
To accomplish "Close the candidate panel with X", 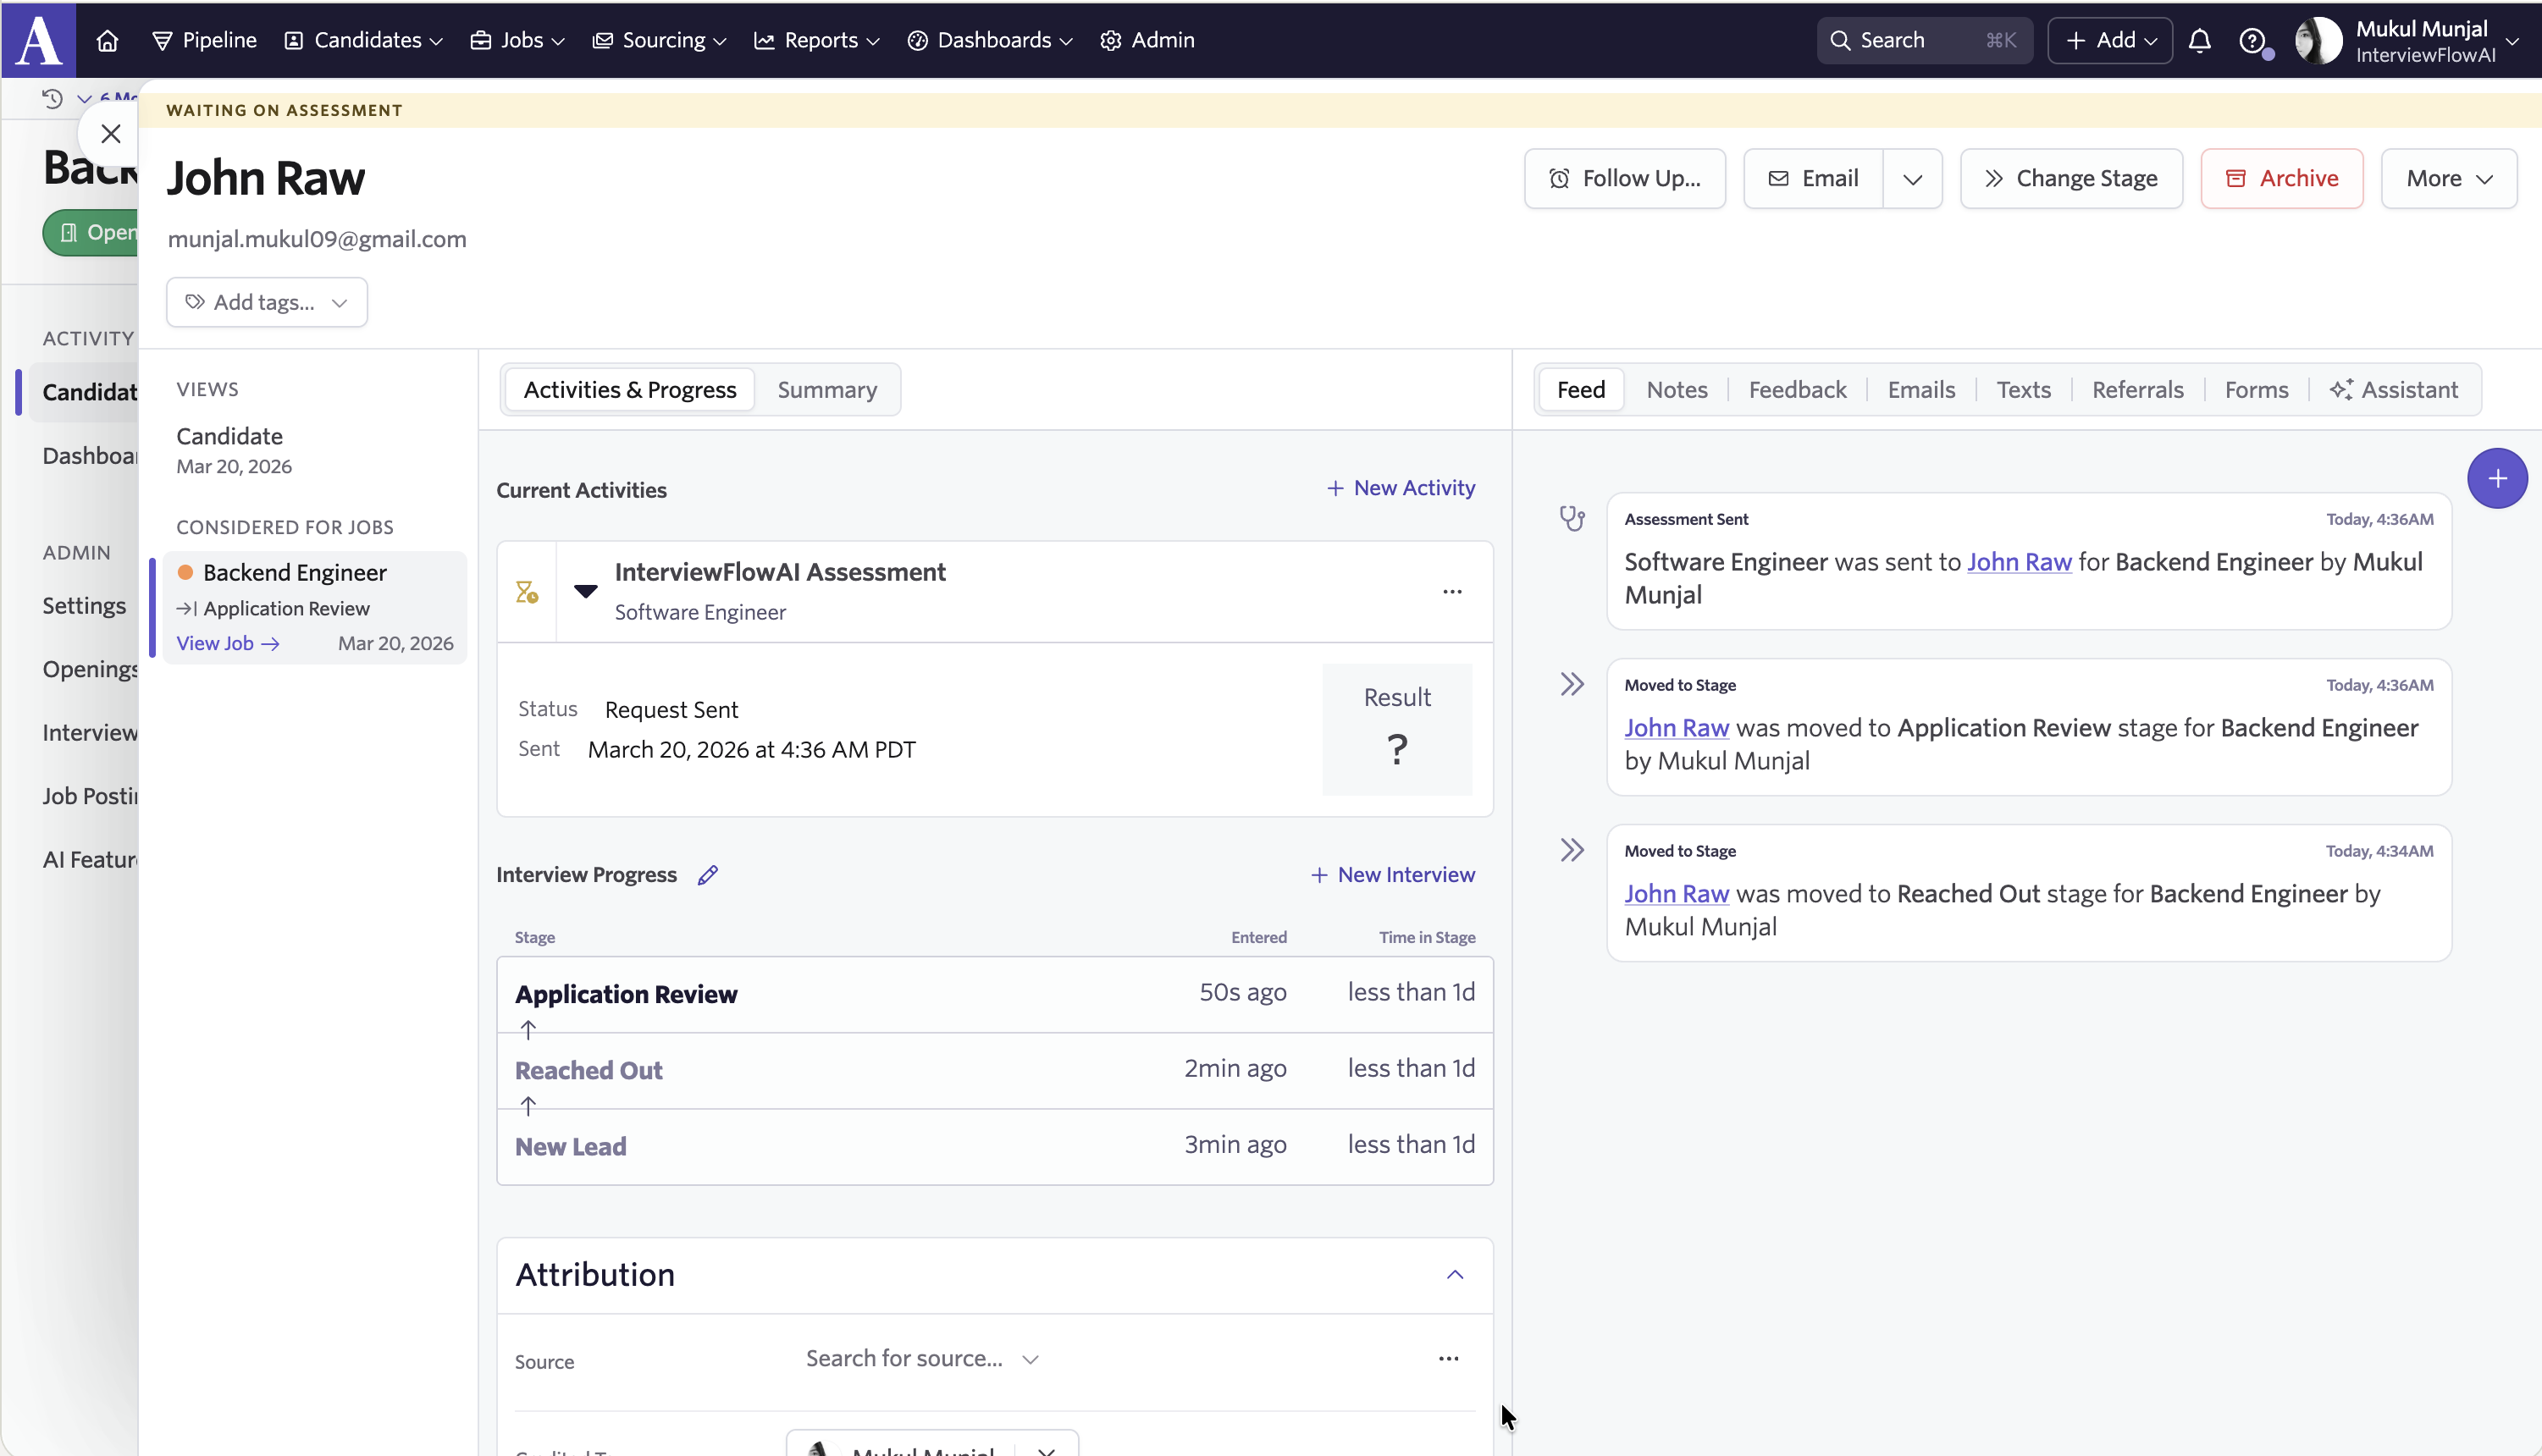I will click(x=111, y=133).
